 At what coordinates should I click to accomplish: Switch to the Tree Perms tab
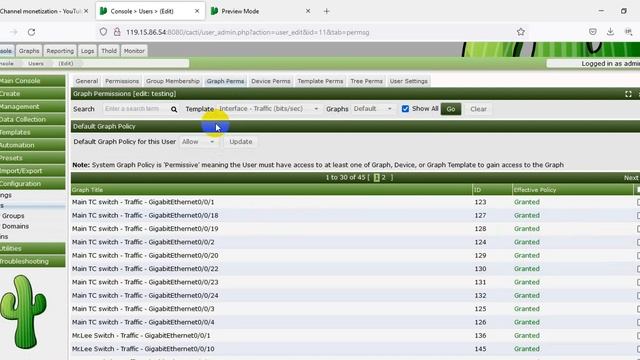click(x=367, y=81)
